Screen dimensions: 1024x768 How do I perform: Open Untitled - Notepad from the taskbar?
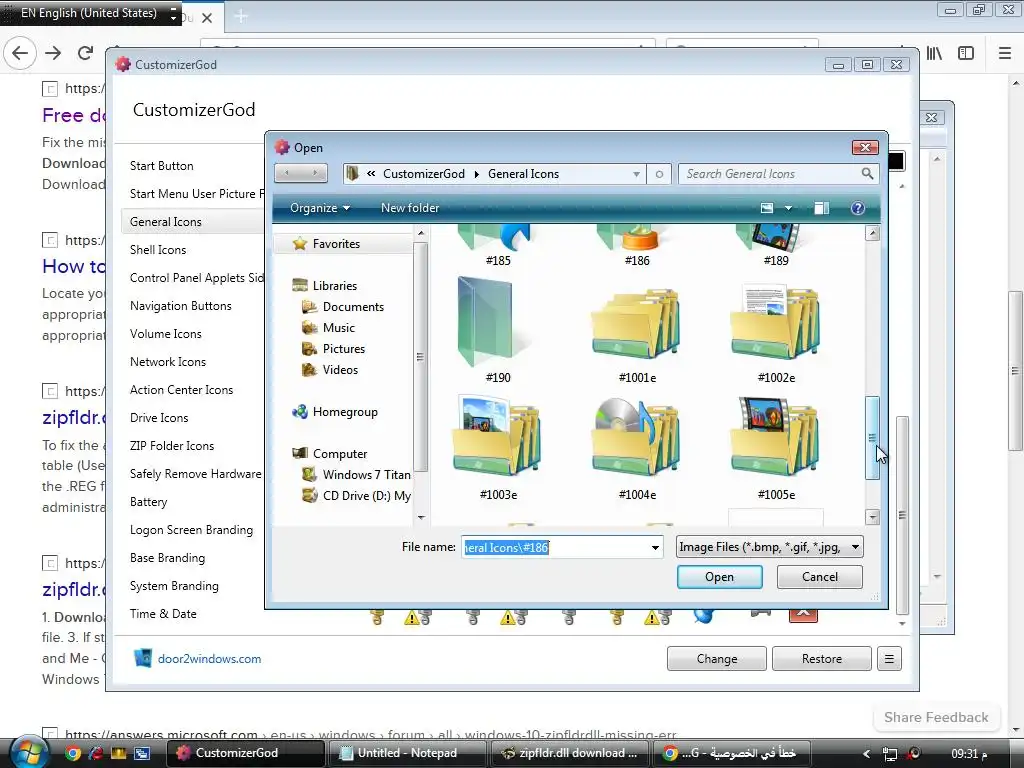tap(406, 753)
